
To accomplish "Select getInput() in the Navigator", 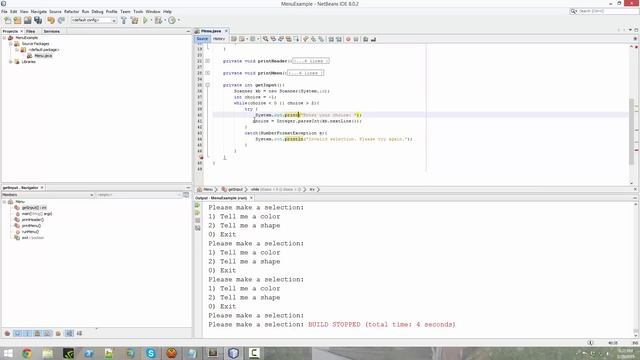I will 34,208.
